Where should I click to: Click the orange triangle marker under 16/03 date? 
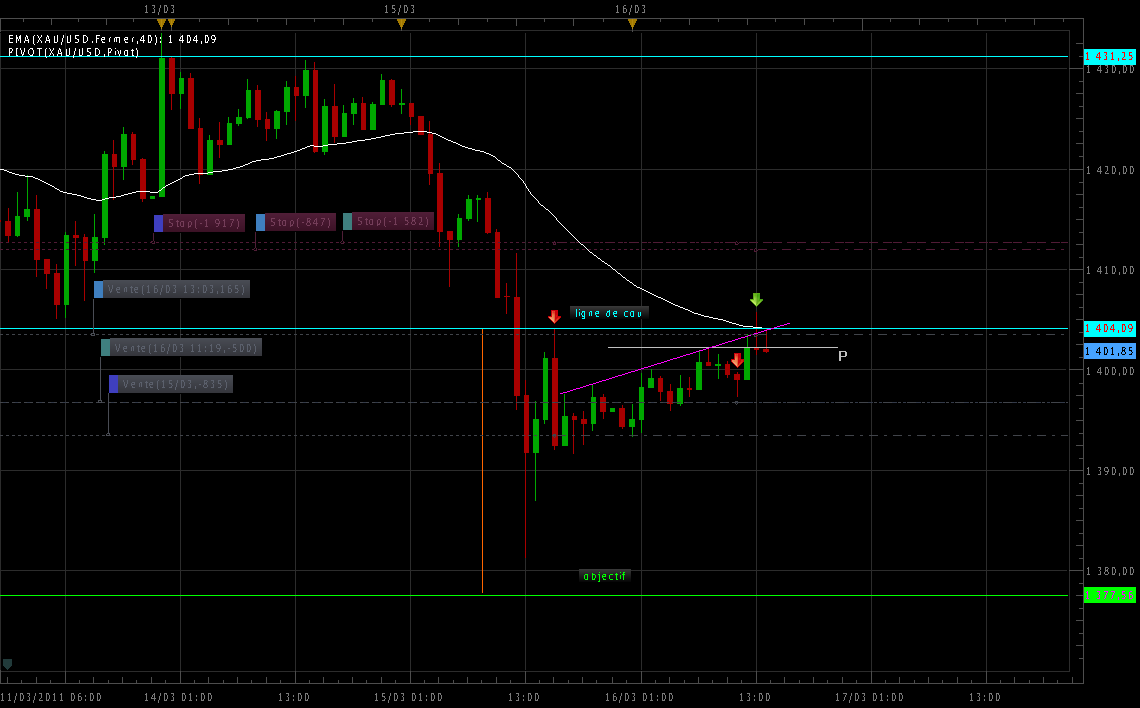631,23
